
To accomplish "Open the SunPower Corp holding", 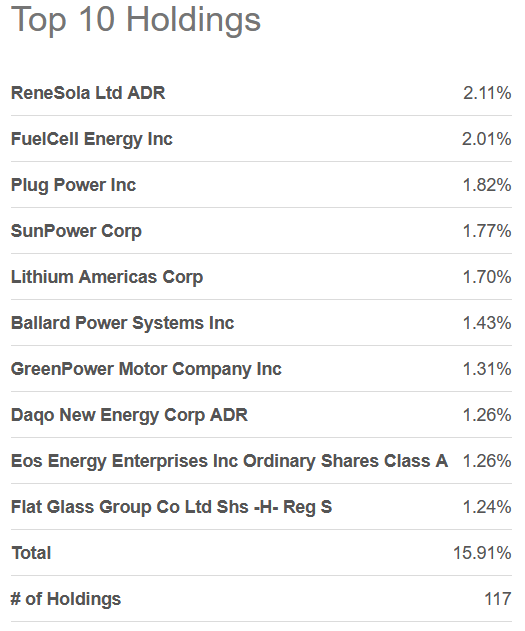I will click(76, 231).
